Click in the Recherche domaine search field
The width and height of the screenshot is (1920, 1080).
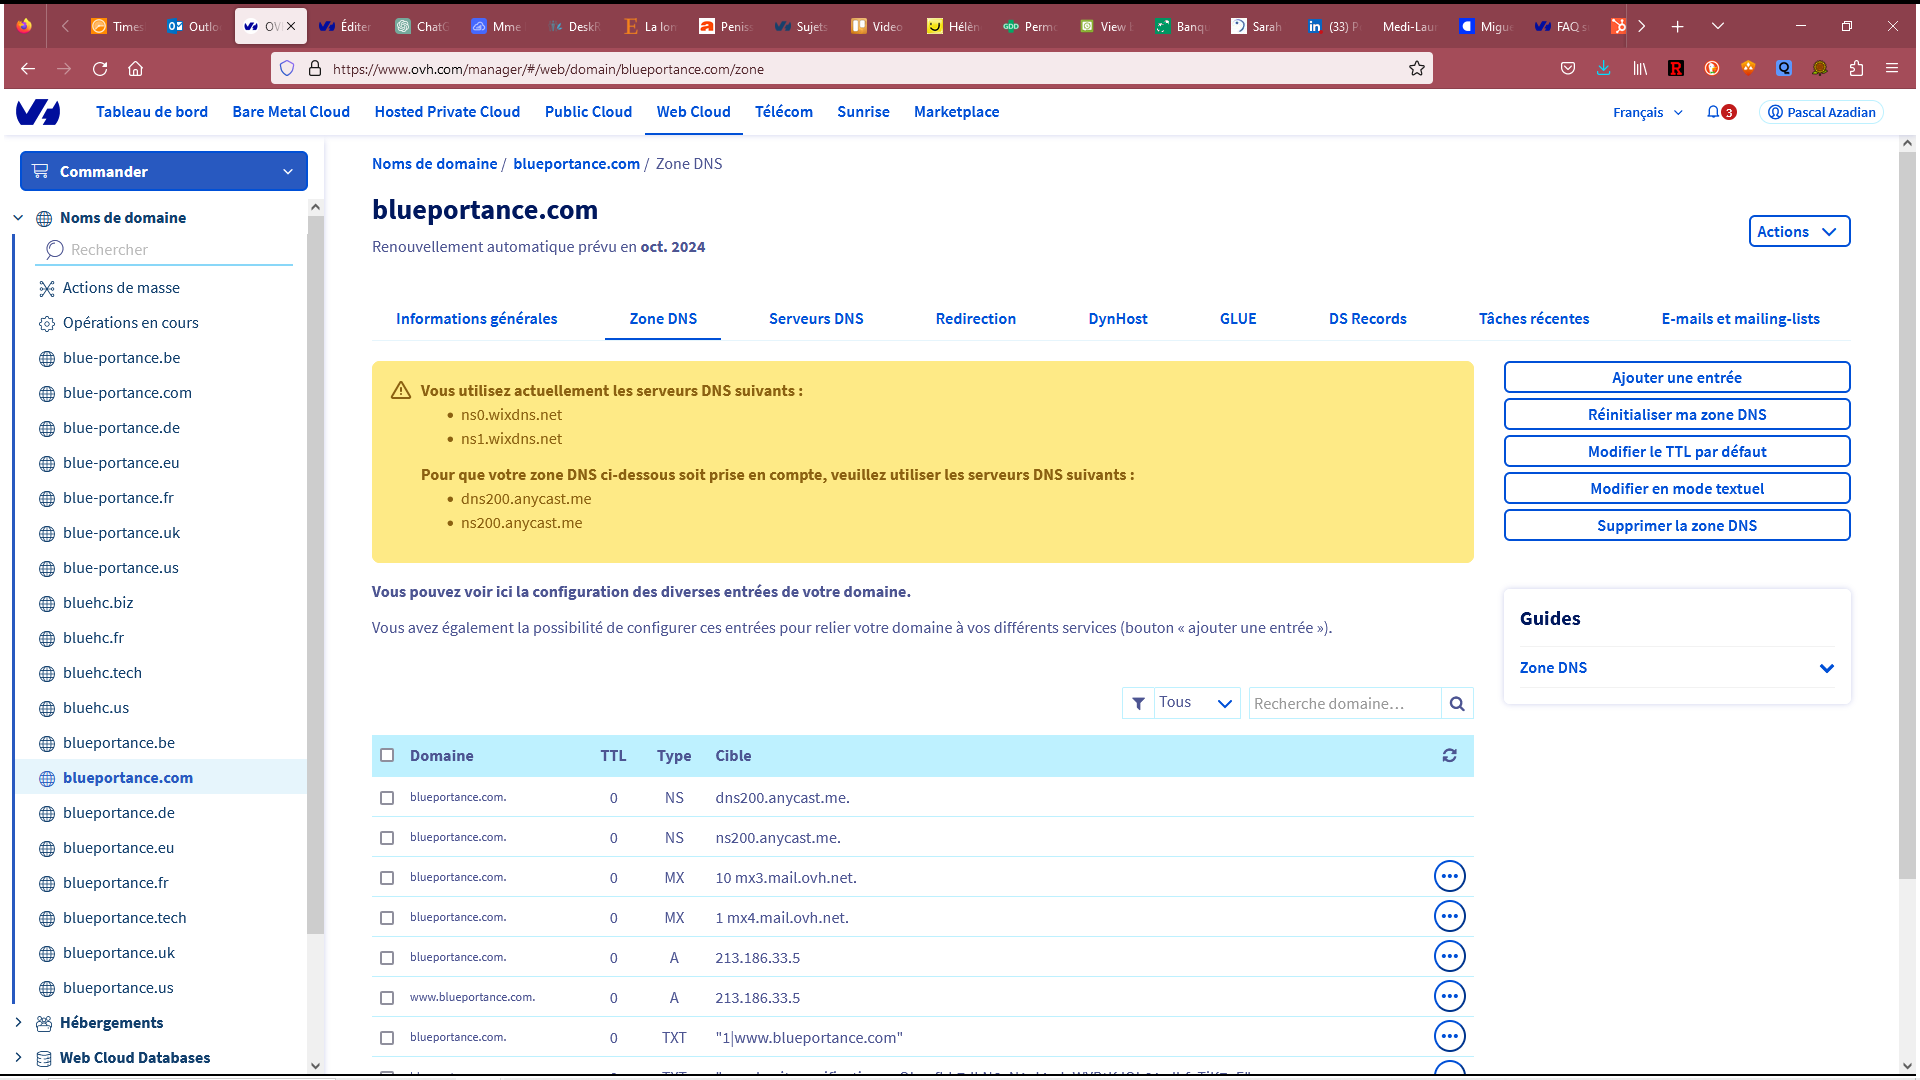[1345, 704]
